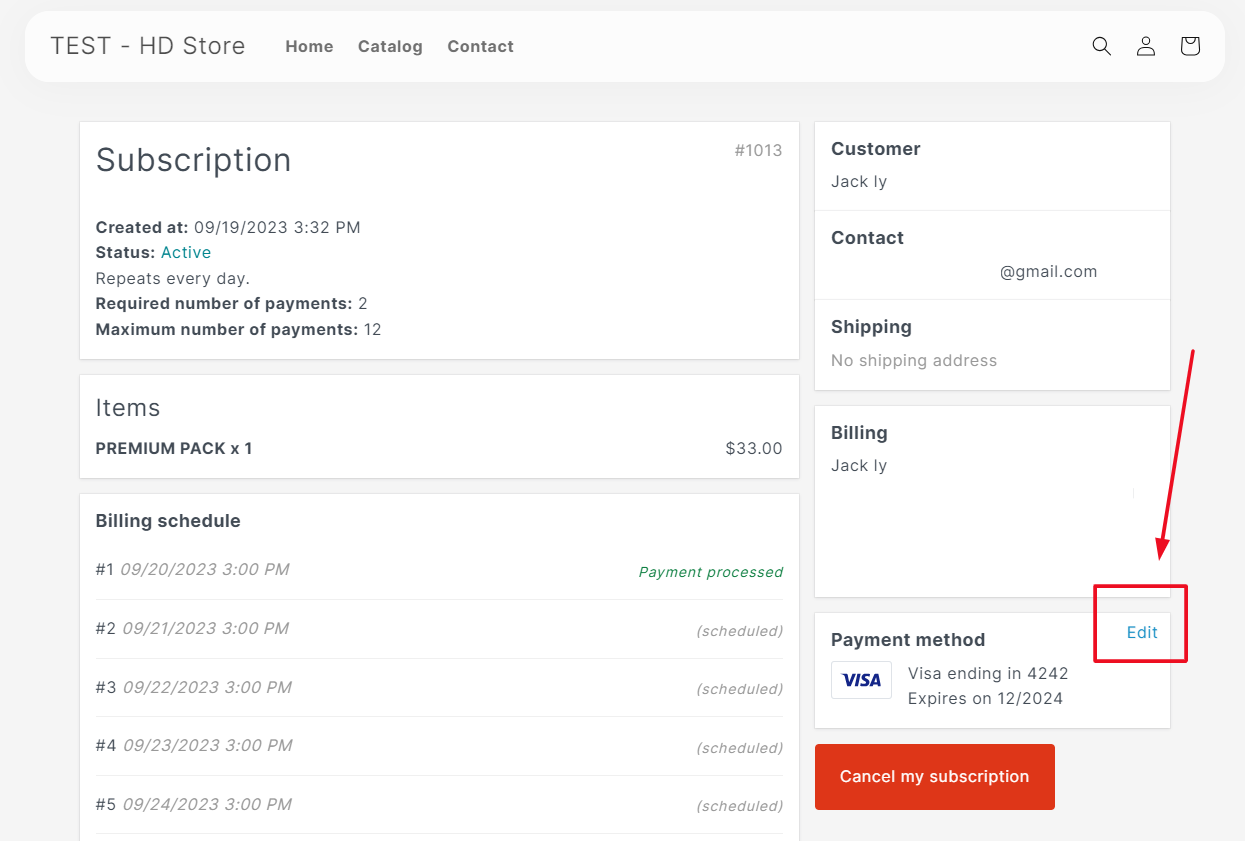
Task: Open the Catalog menu item
Action: (390, 46)
